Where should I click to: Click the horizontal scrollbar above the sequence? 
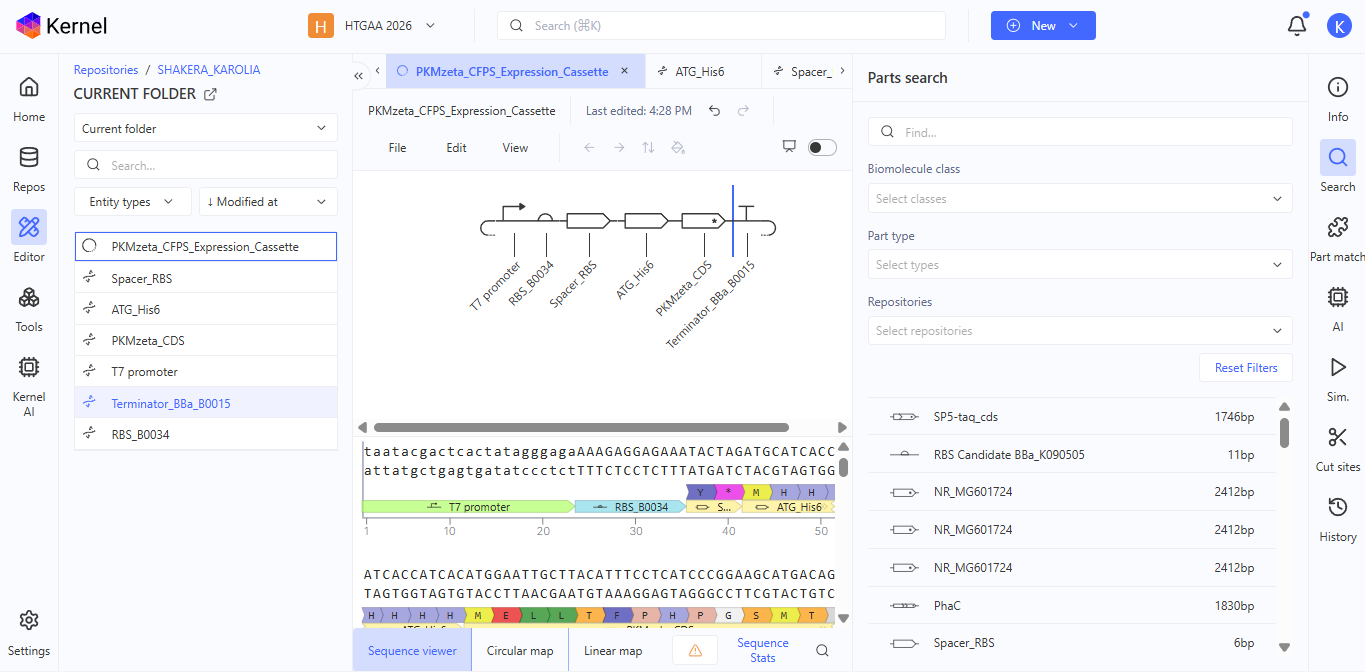(x=581, y=427)
